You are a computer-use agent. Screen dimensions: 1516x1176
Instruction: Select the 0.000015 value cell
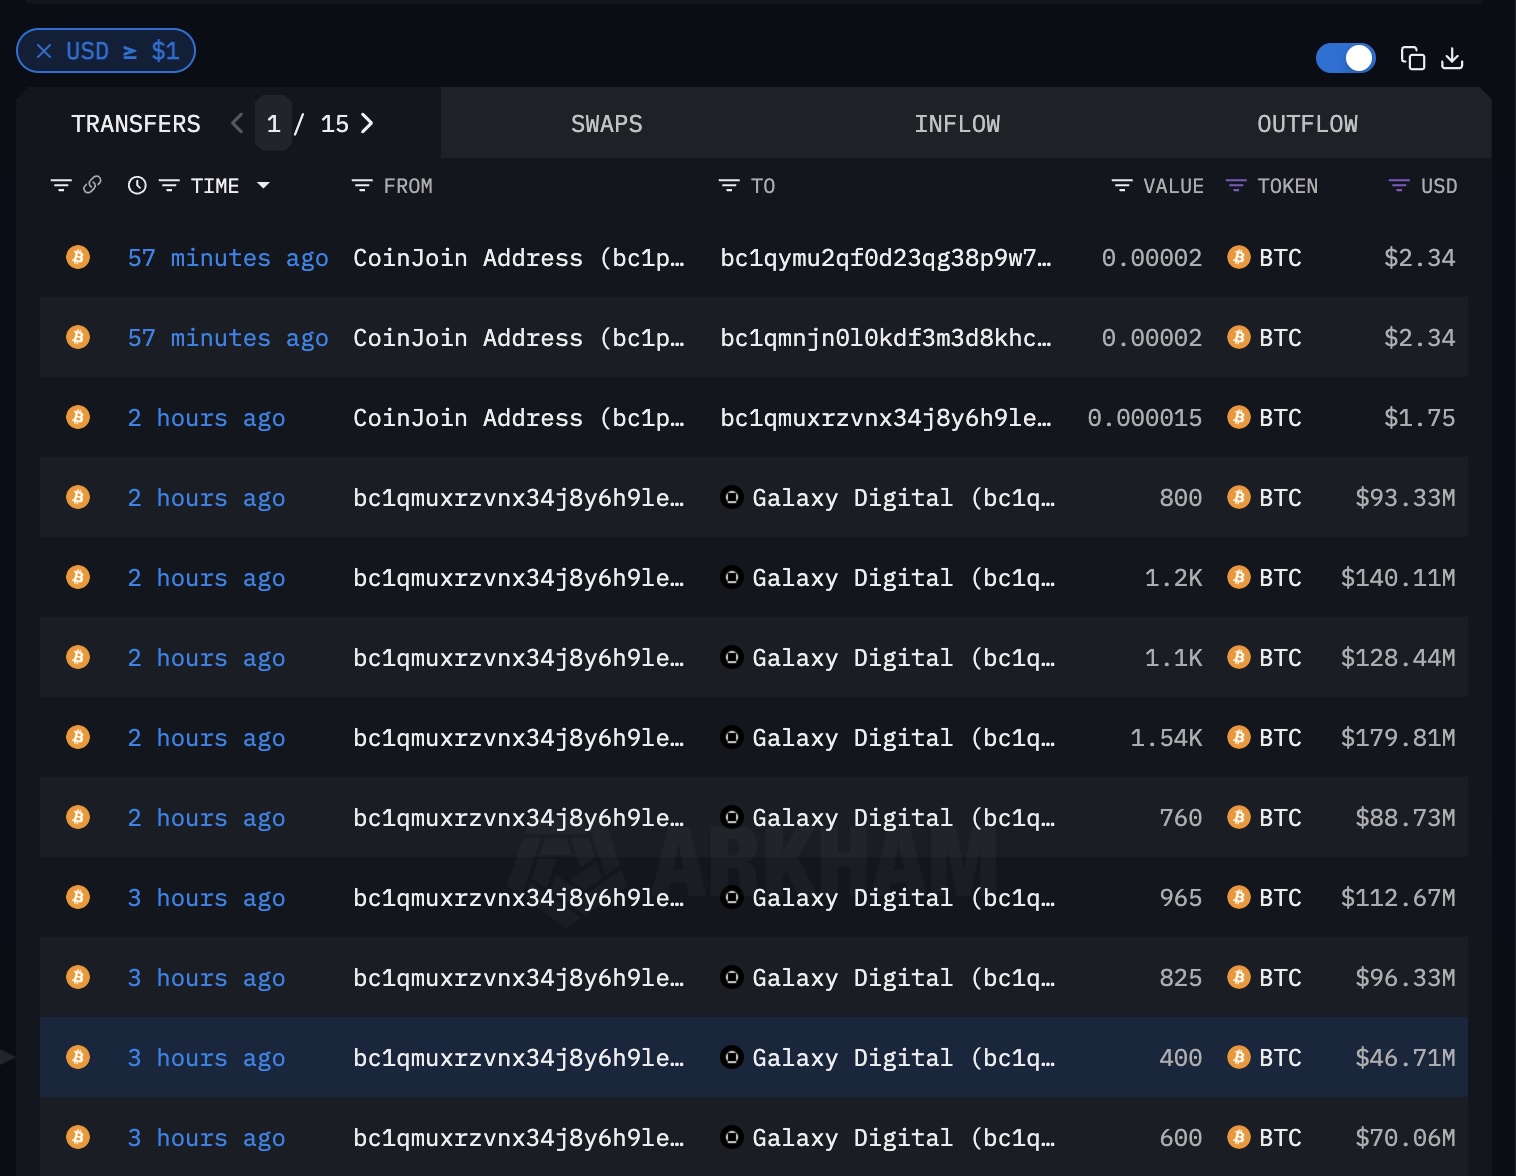[x=1145, y=418]
